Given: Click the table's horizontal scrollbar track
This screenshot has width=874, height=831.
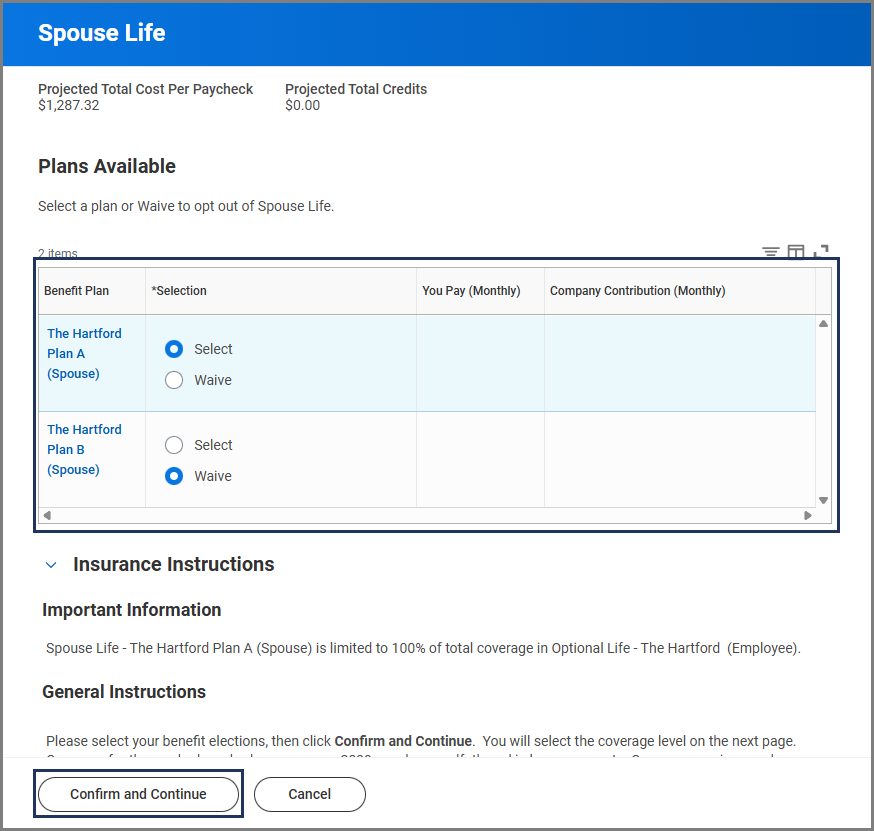Looking at the screenshot, I should 427,516.
